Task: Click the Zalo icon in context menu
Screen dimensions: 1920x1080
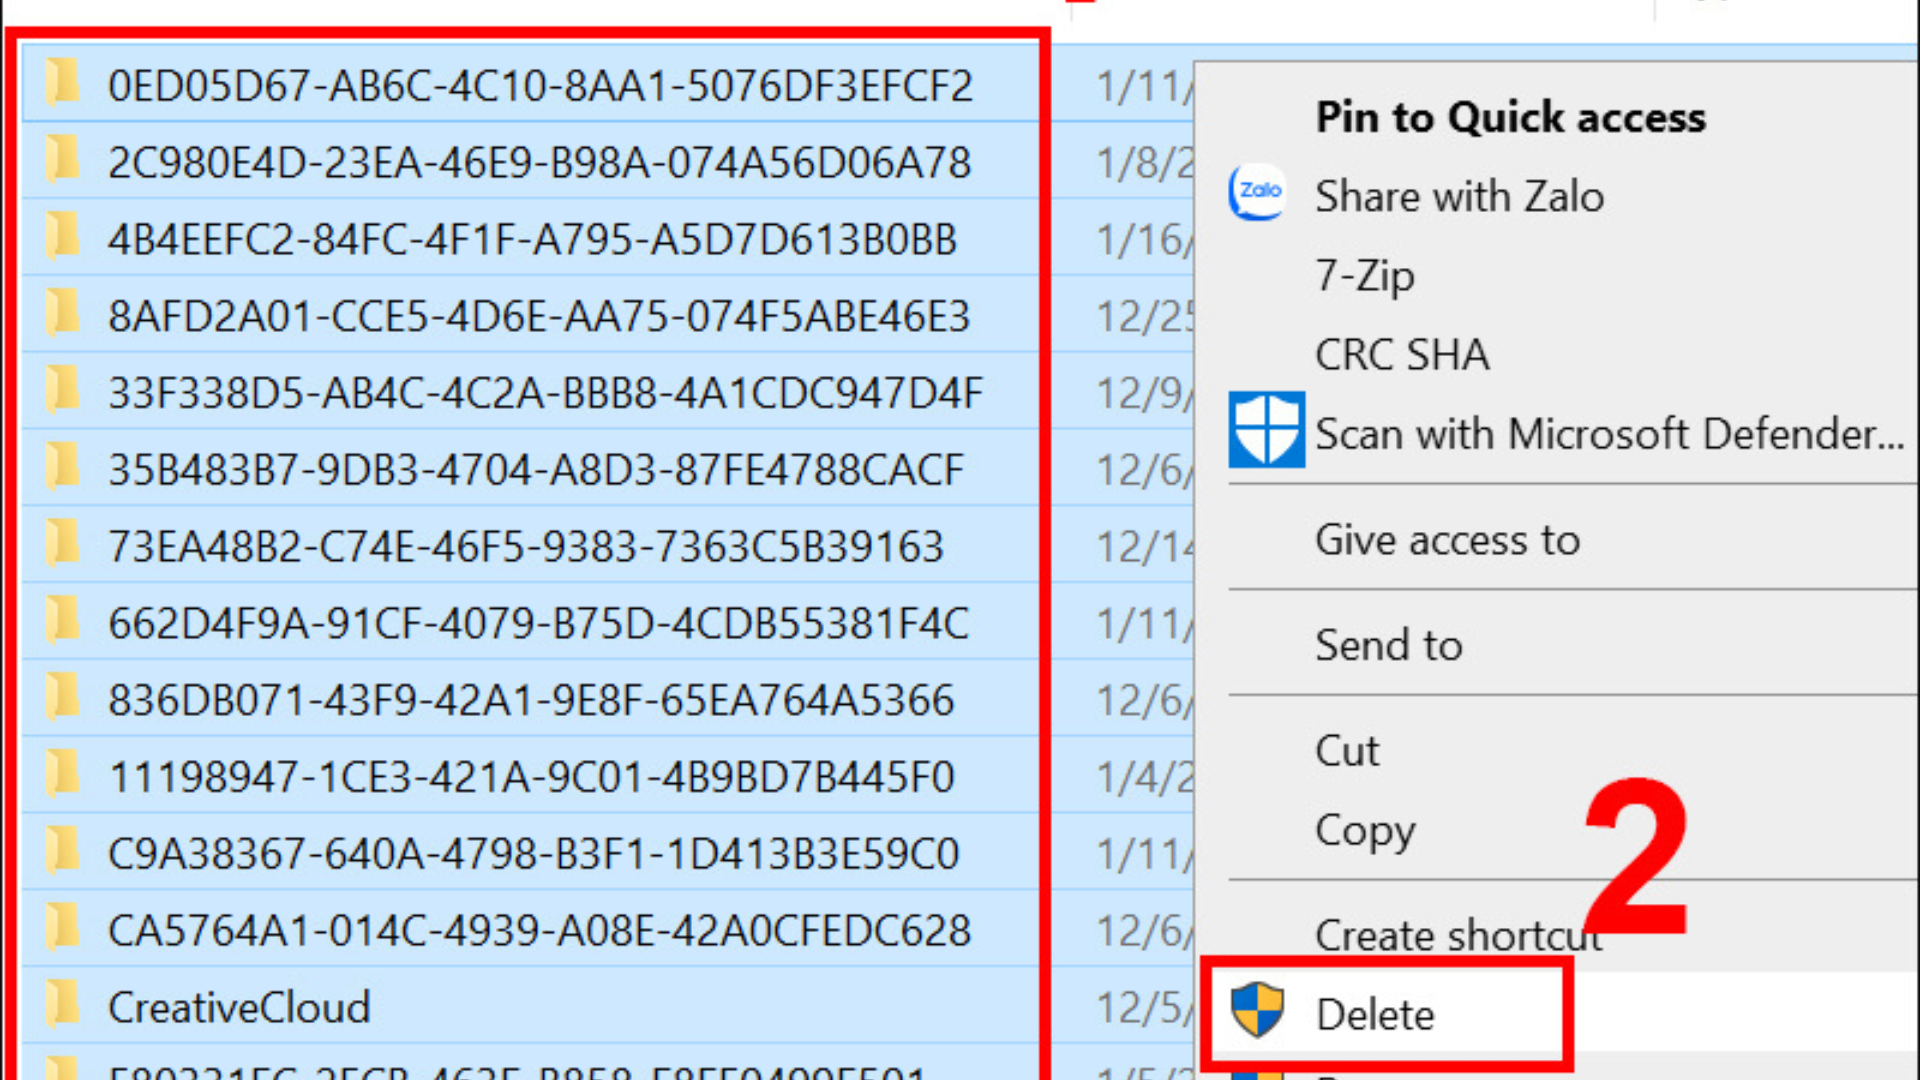Action: point(1257,192)
